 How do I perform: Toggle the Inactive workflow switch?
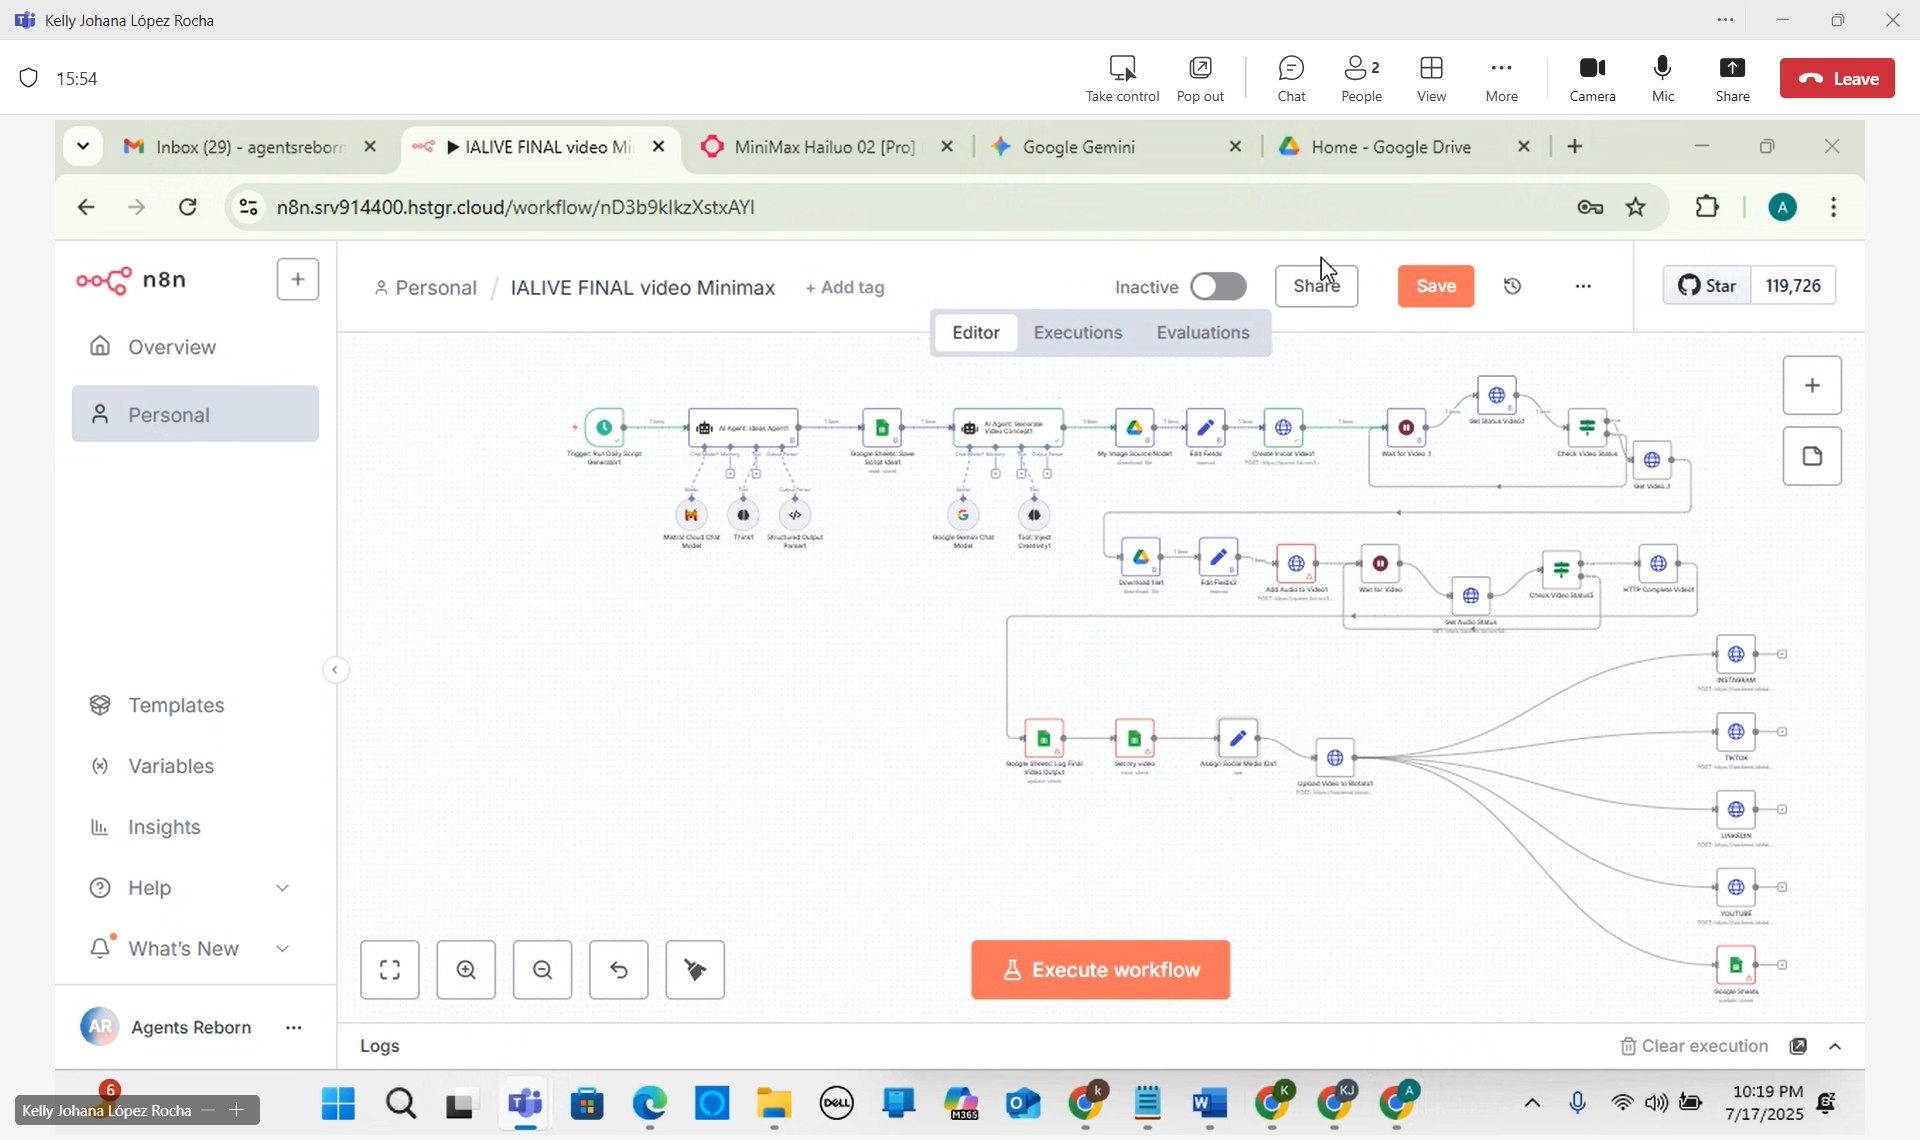tap(1218, 287)
